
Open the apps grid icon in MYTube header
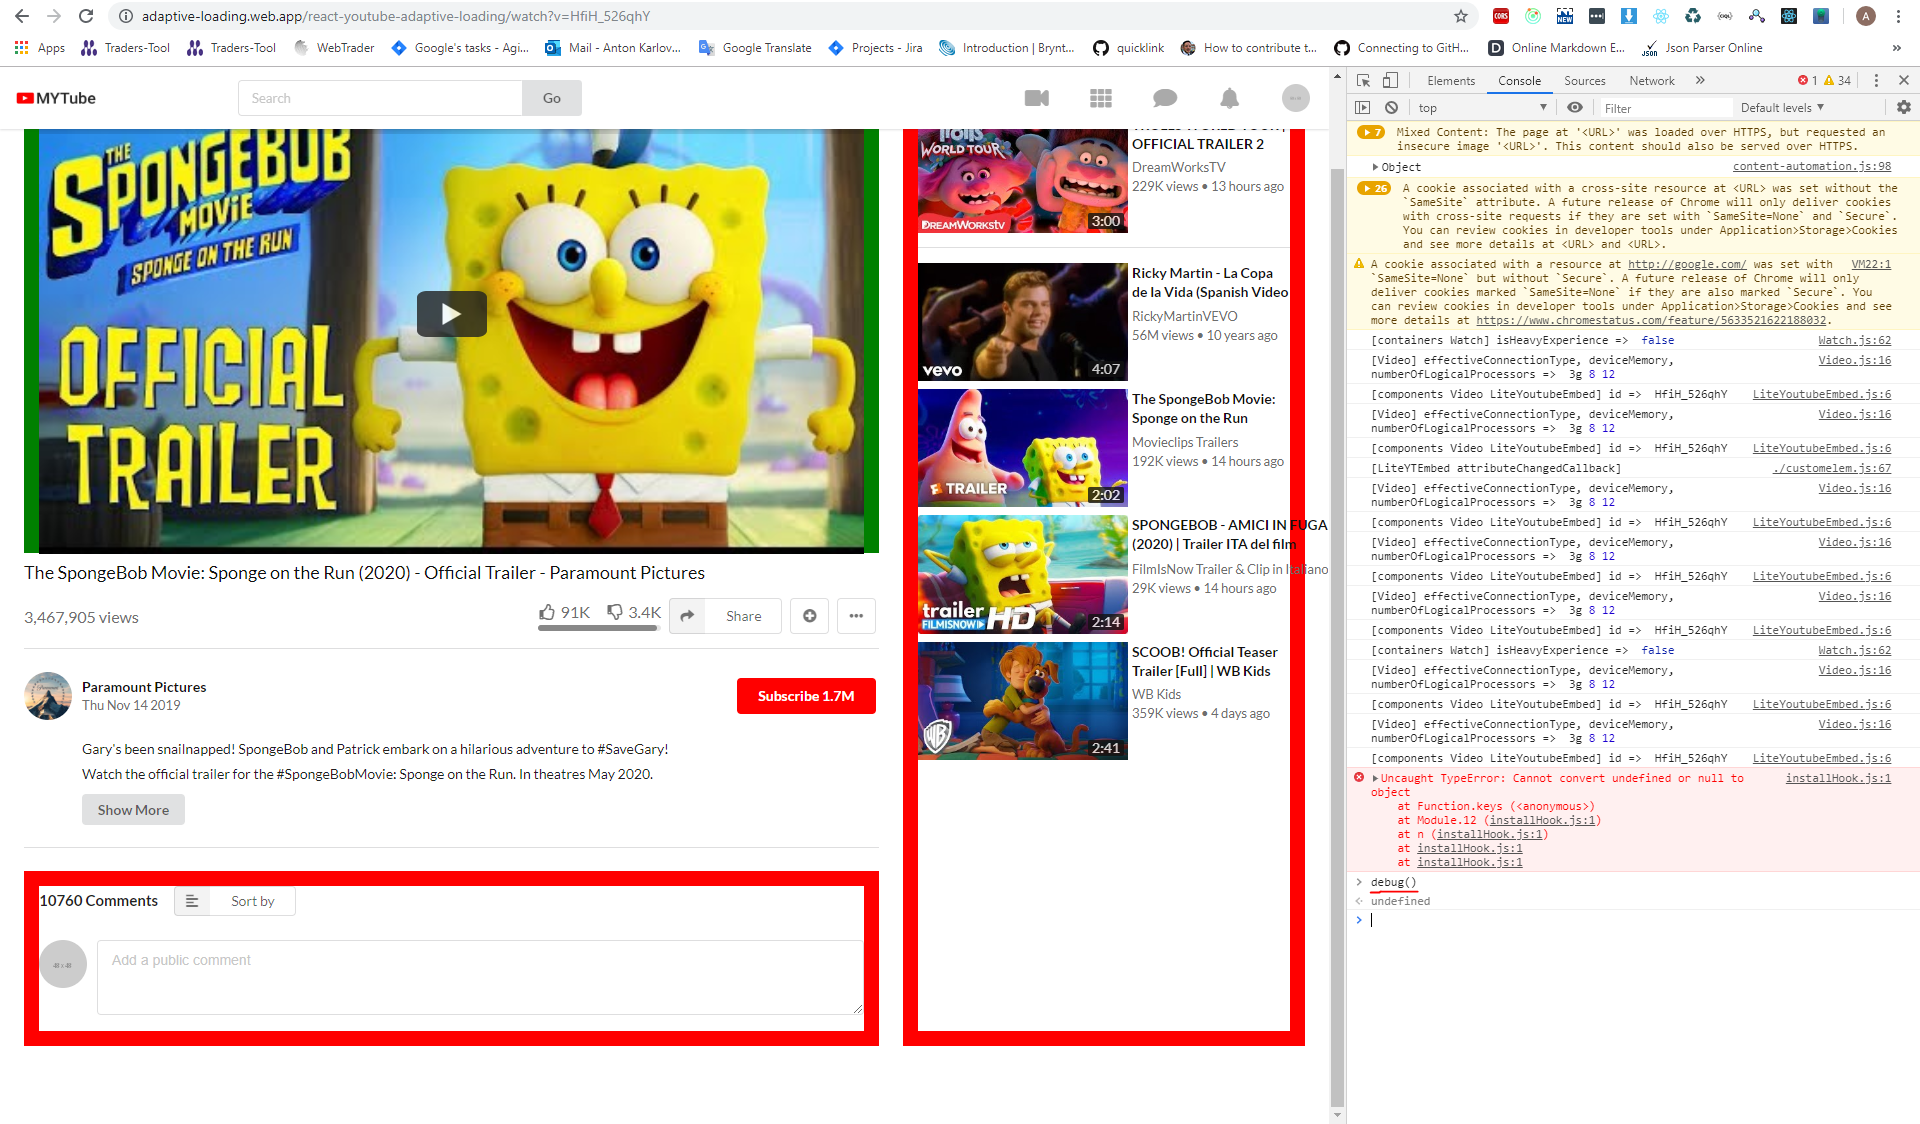click(1100, 98)
